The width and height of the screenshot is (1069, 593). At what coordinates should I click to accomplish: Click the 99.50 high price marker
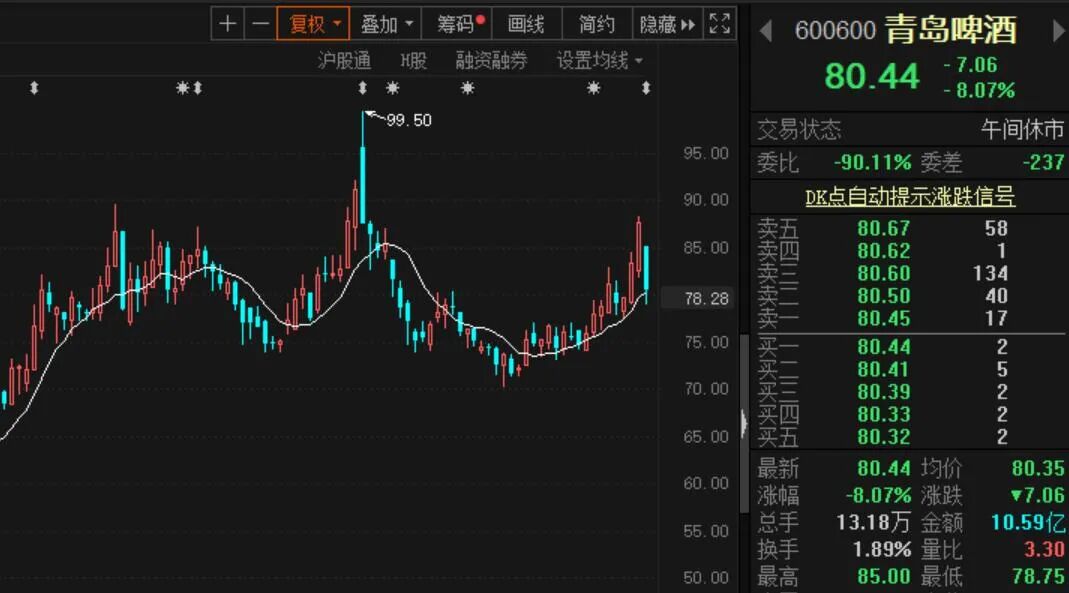(408, 120)
